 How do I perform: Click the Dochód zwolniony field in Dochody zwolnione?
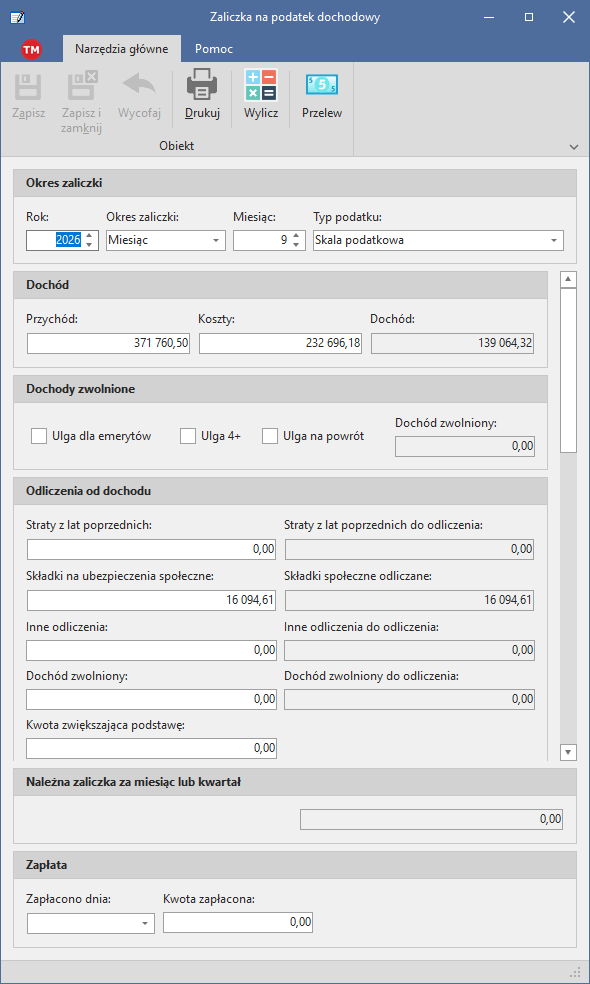[465, 447]
